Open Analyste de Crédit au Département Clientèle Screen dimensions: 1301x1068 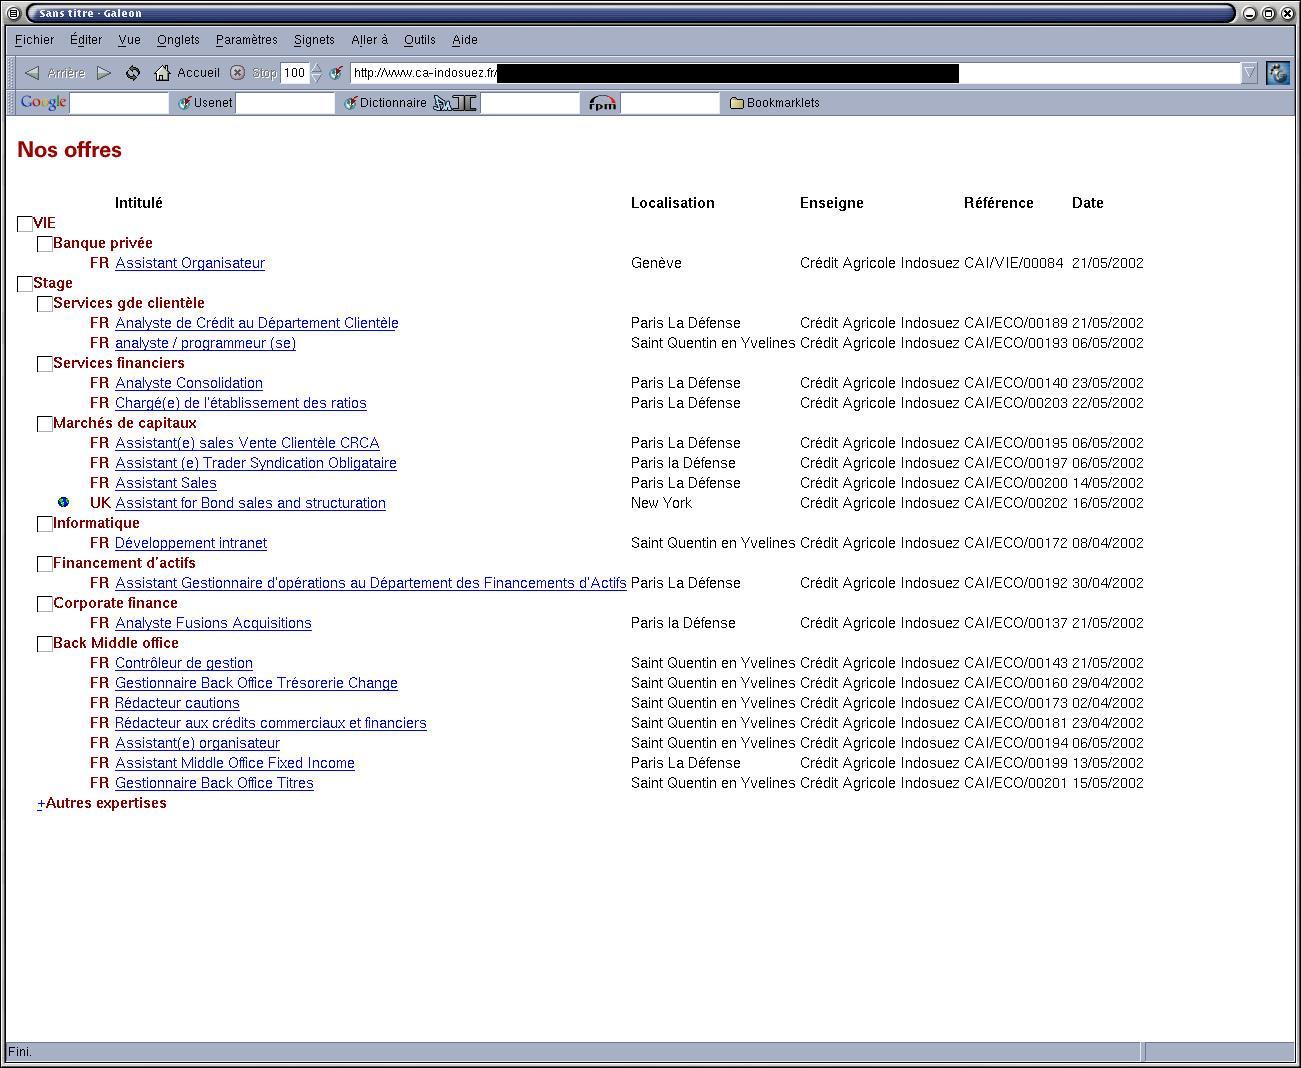[257, 323]
